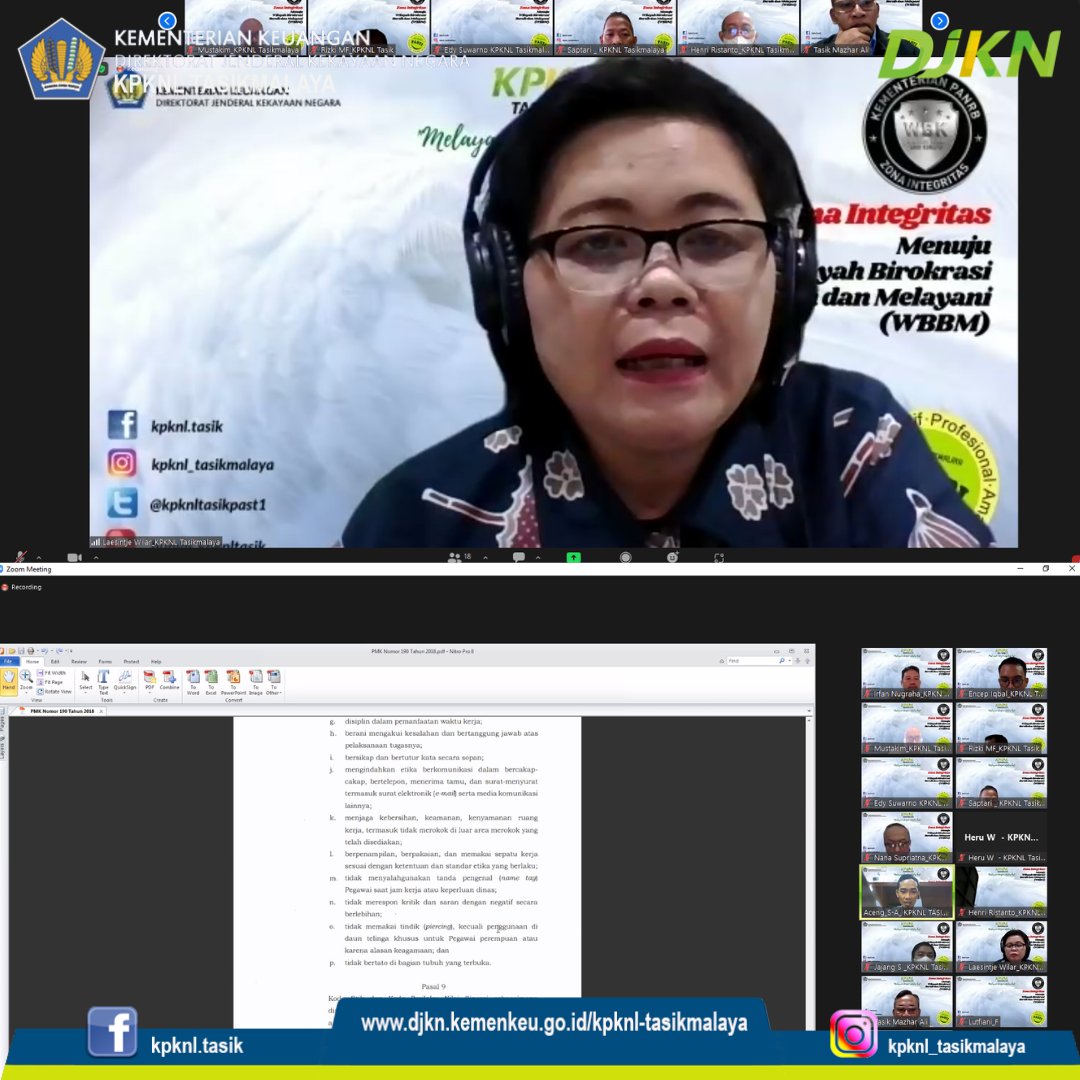Image resolution: width=1080 pixels, height=1080 pixels.
Task: Click the To Other convert option
Action: pos(273,682)
